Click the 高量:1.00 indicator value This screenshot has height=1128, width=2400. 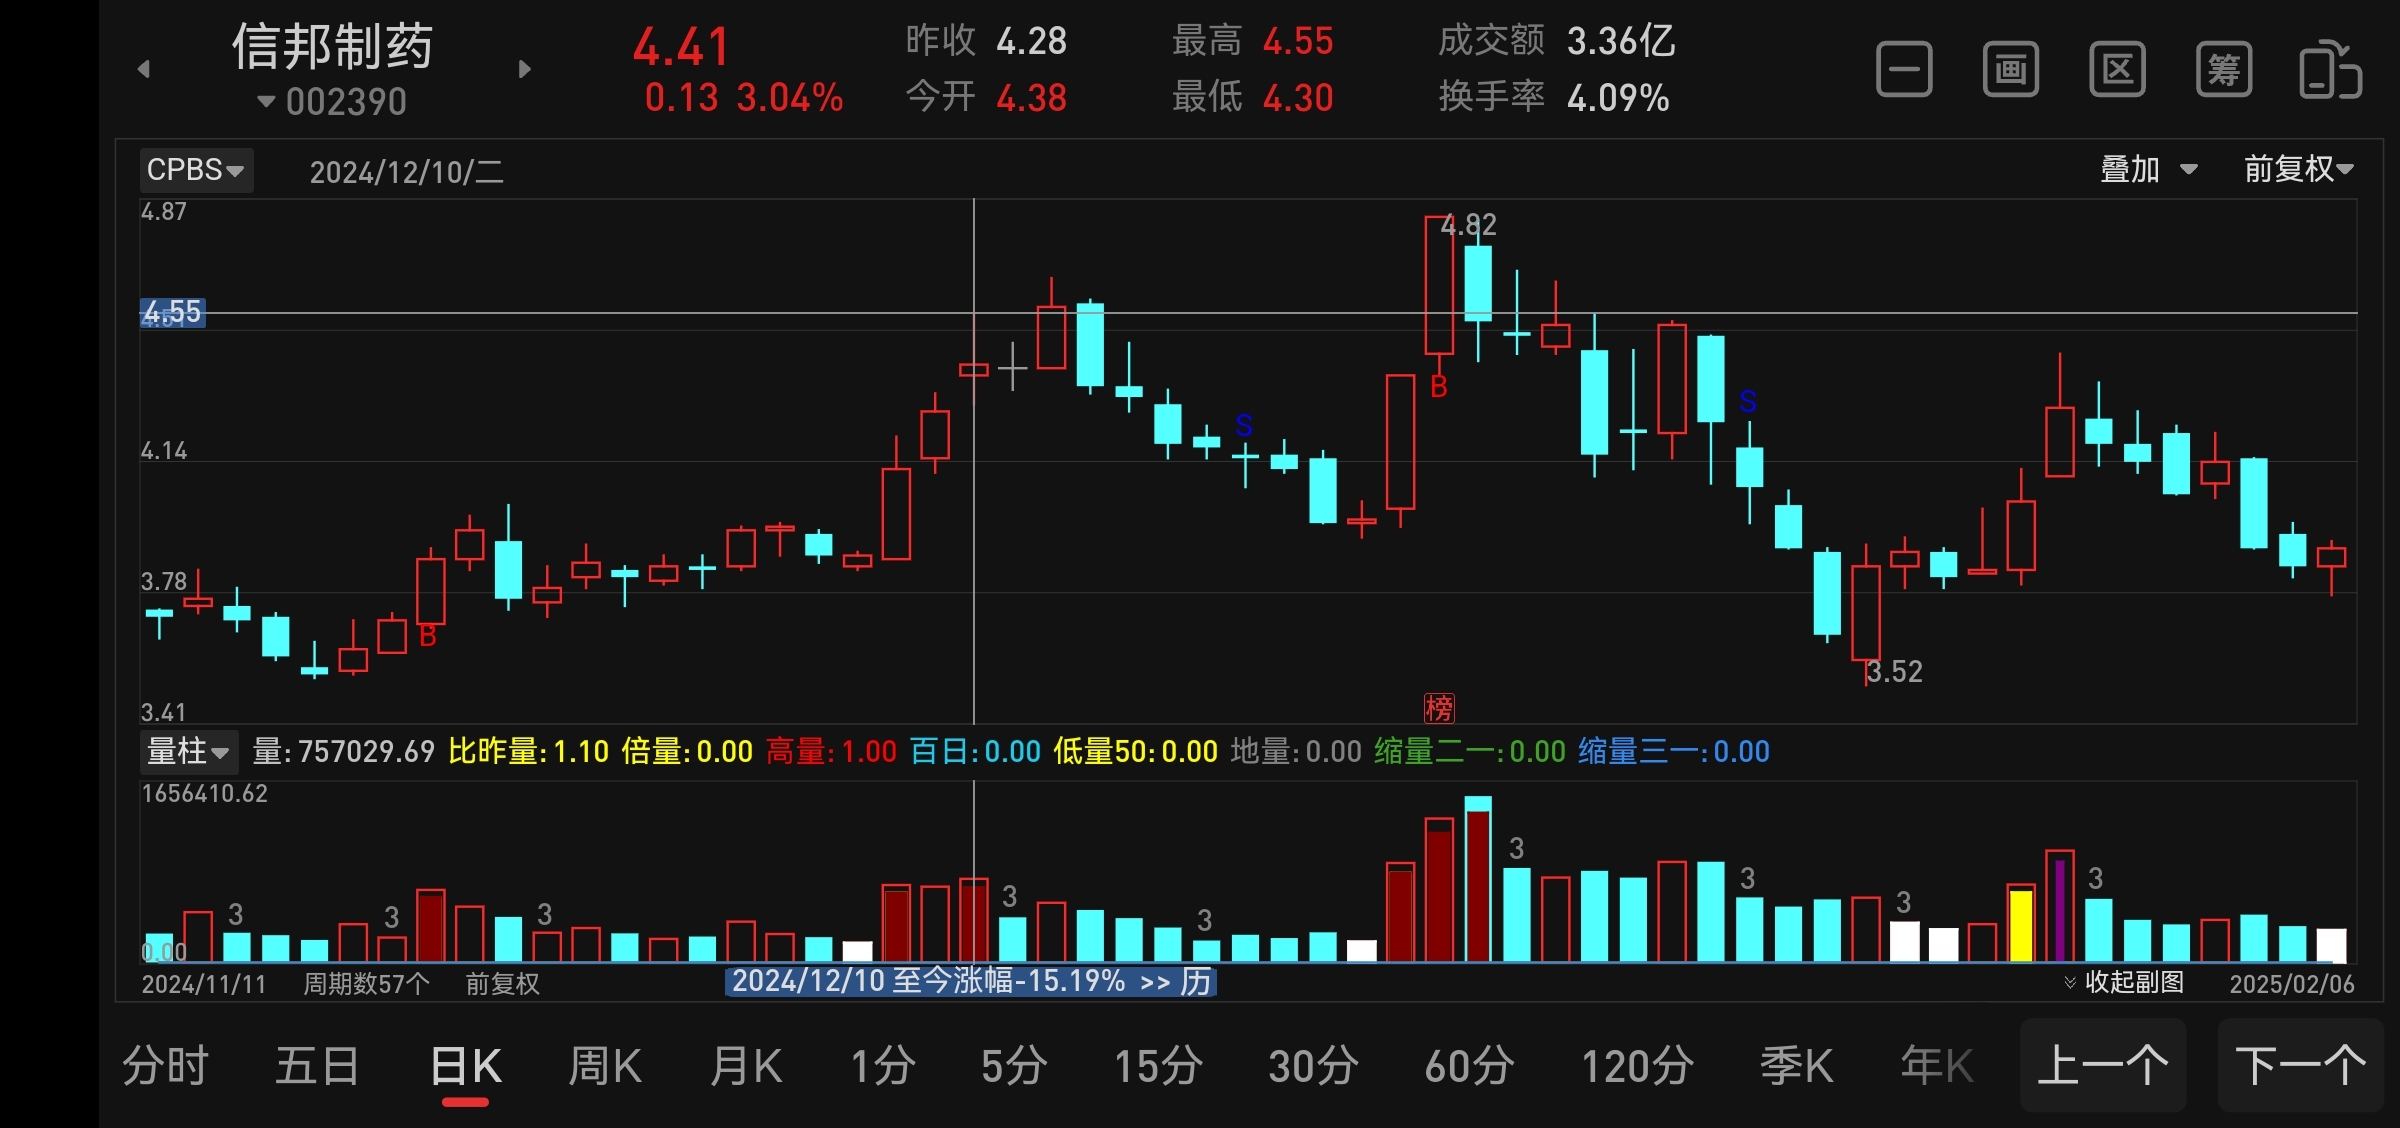click(x=832, y=751)
